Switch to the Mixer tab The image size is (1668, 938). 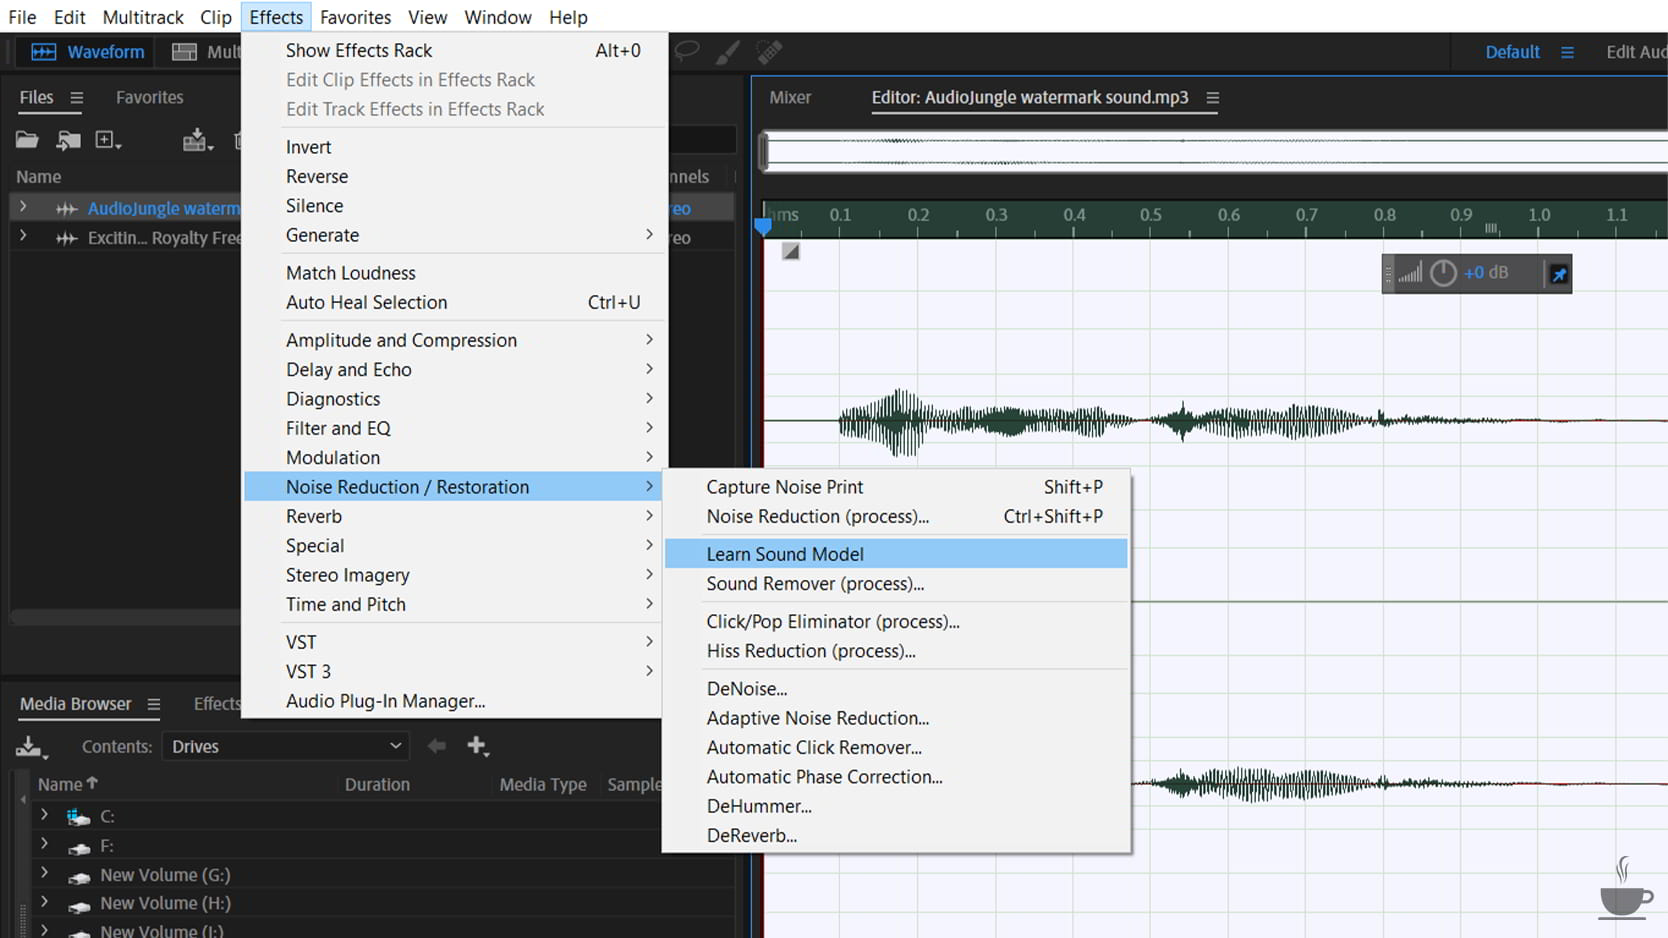point(790,97)
